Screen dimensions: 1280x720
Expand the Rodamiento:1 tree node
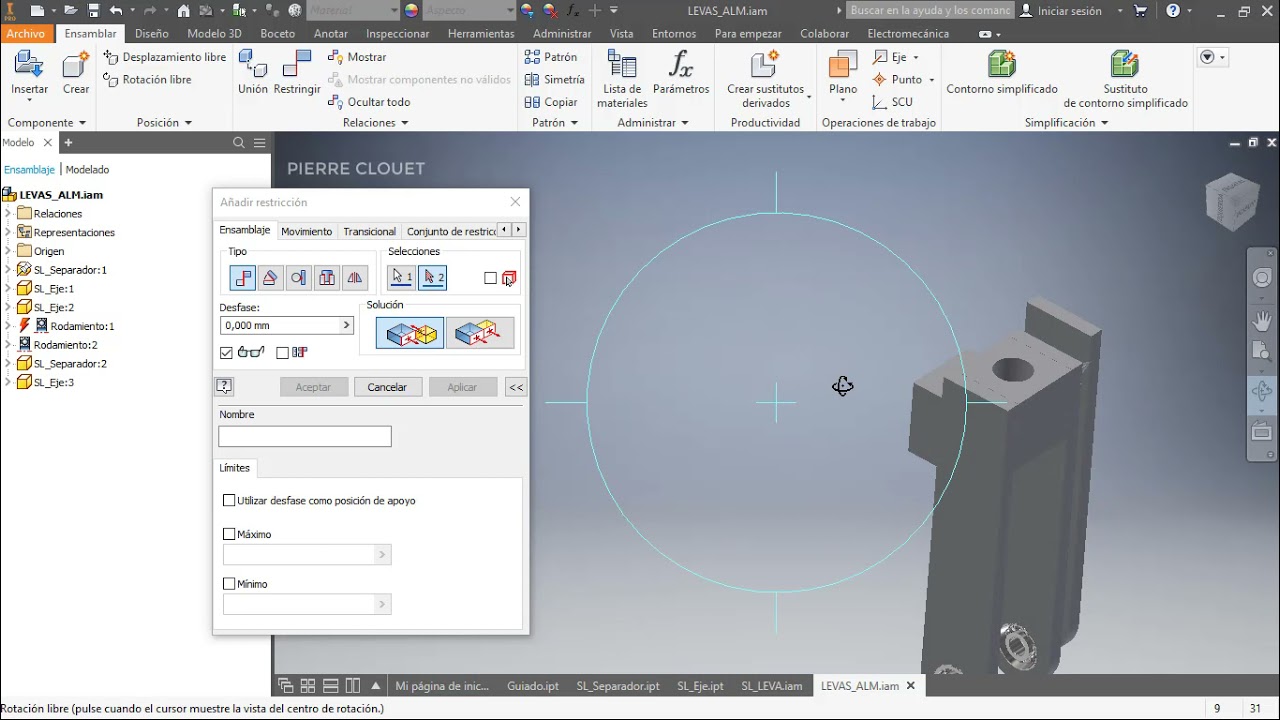pyautogui.click(x=8, y=326)
